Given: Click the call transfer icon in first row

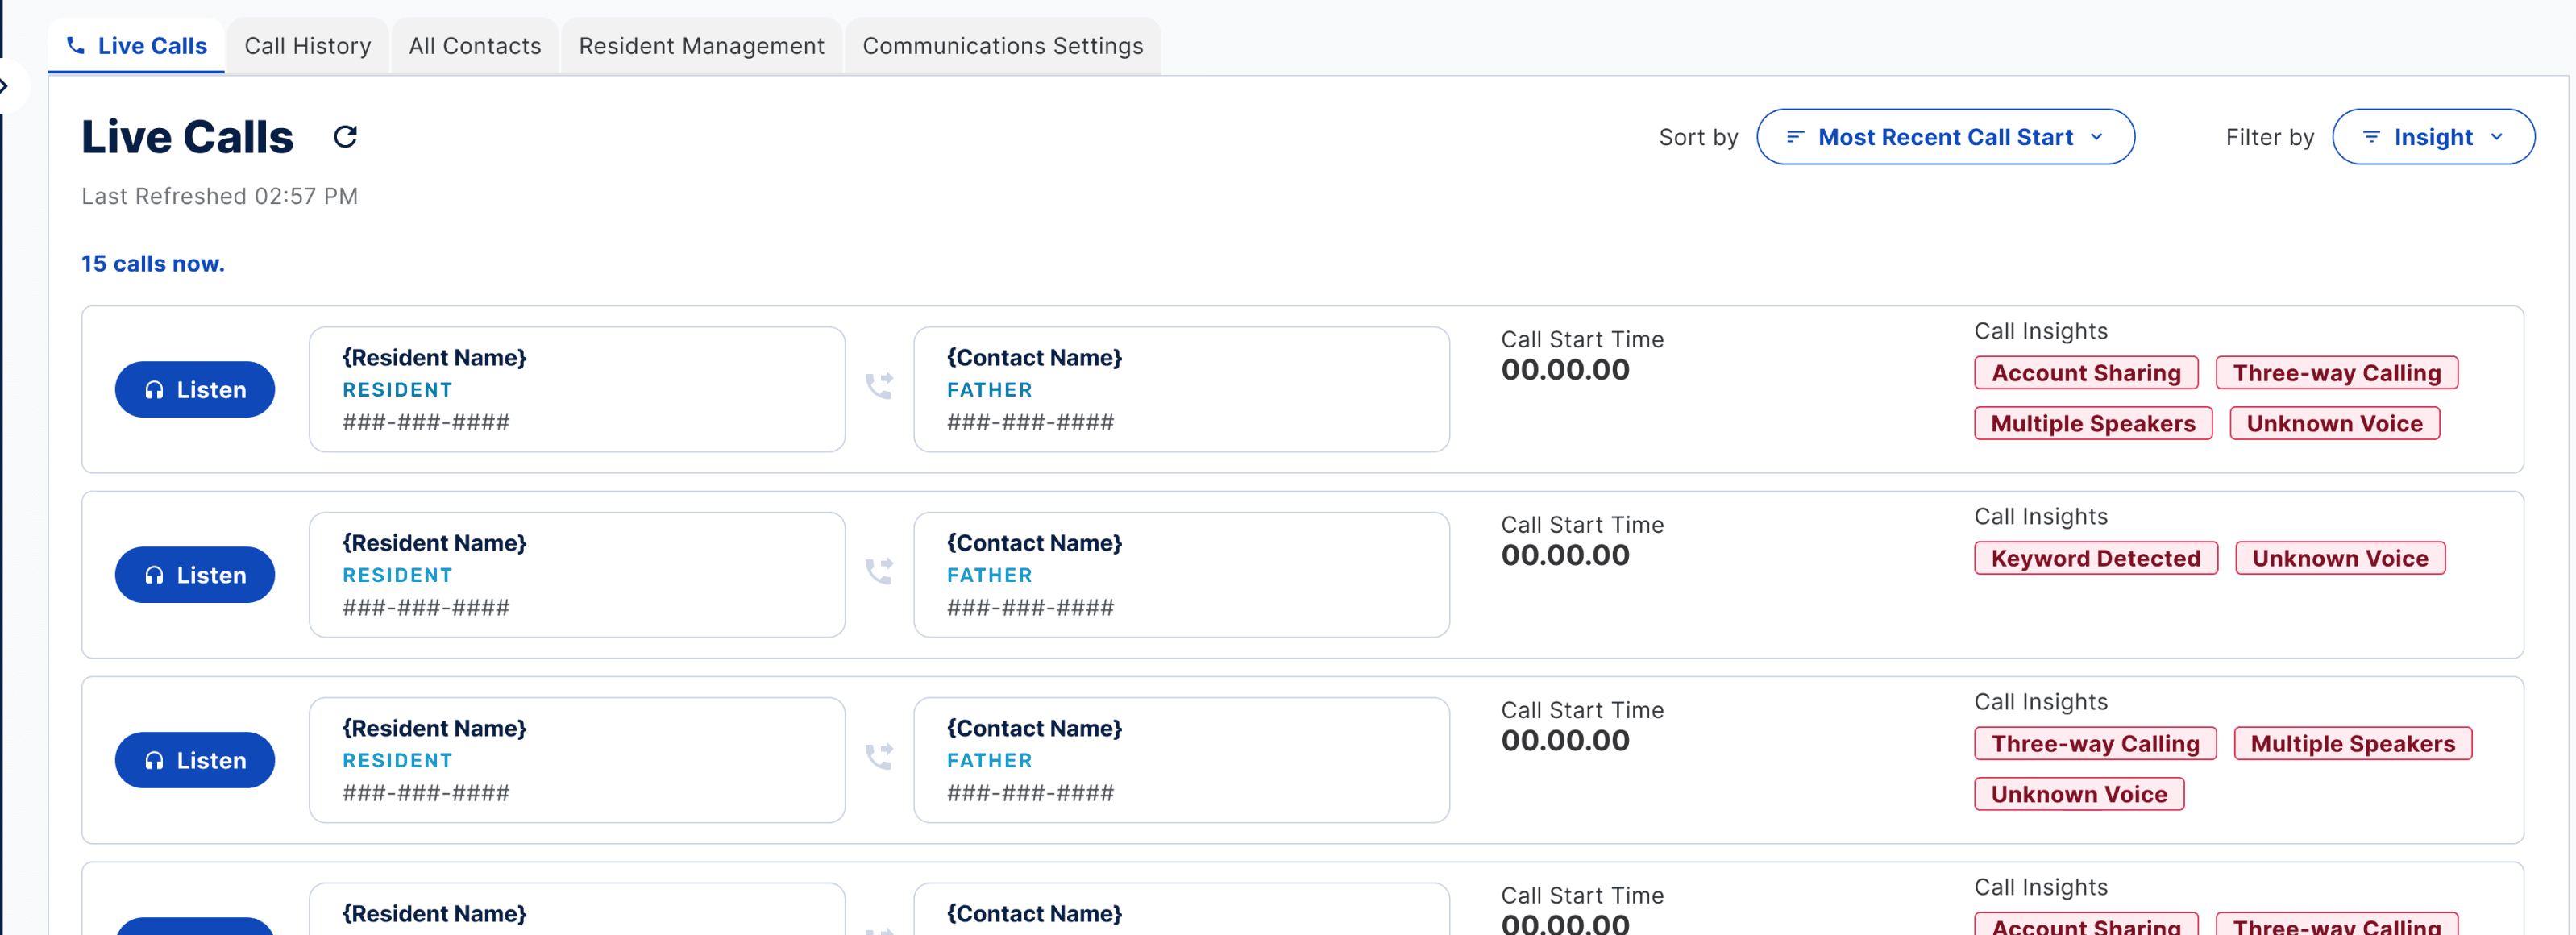Looking at the screenshot, I should pos(879,386).
